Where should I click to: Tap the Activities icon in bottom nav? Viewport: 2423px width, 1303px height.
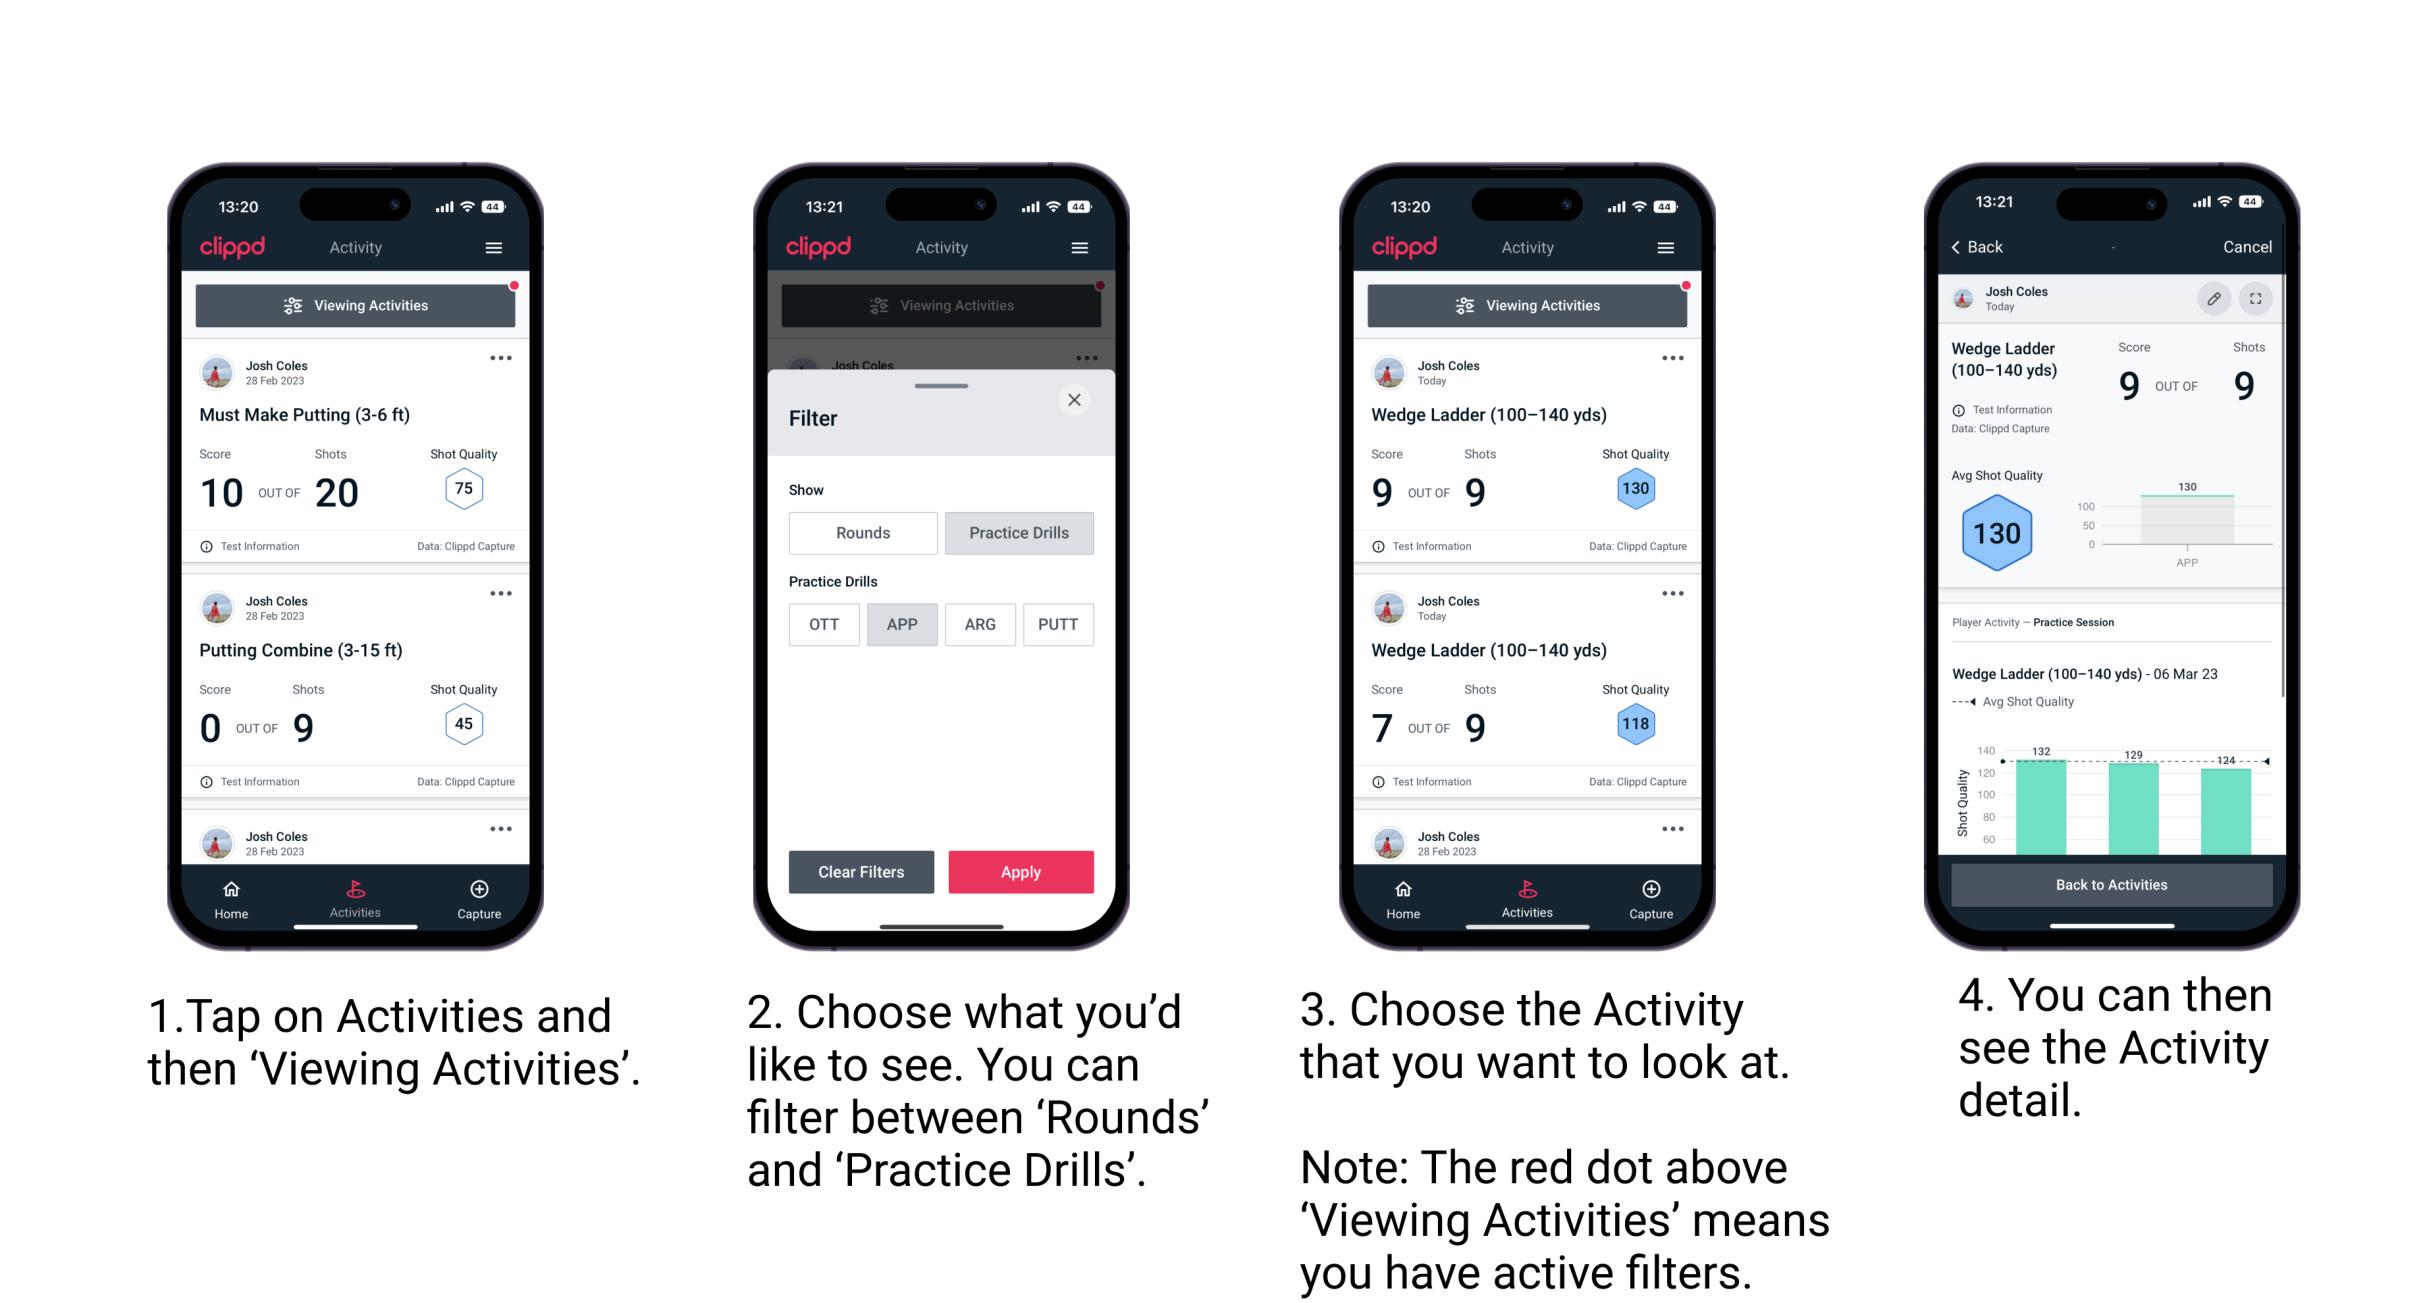click(353, 892)
